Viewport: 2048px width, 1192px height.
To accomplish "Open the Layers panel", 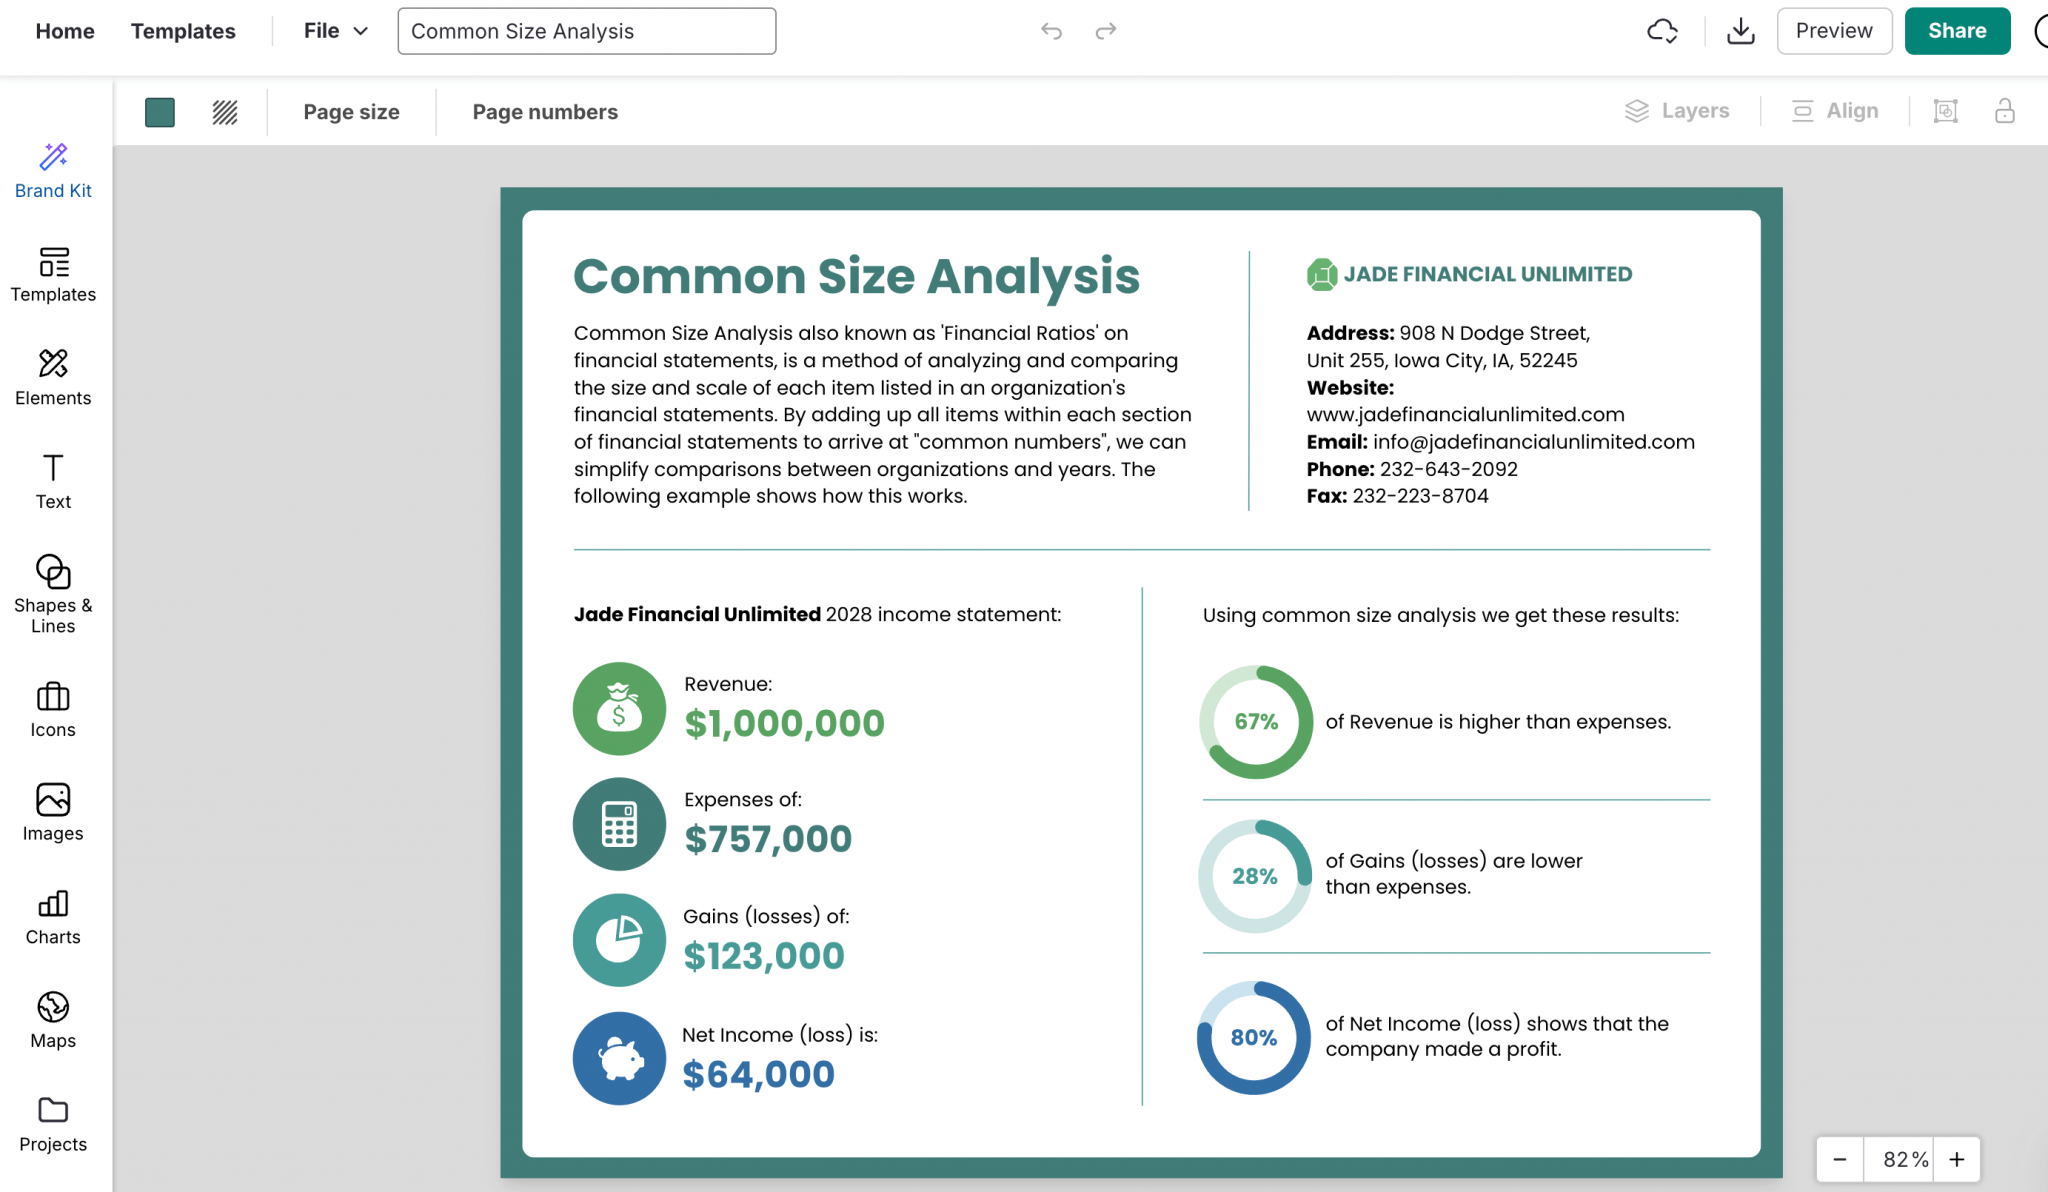I will (1678, 110).
